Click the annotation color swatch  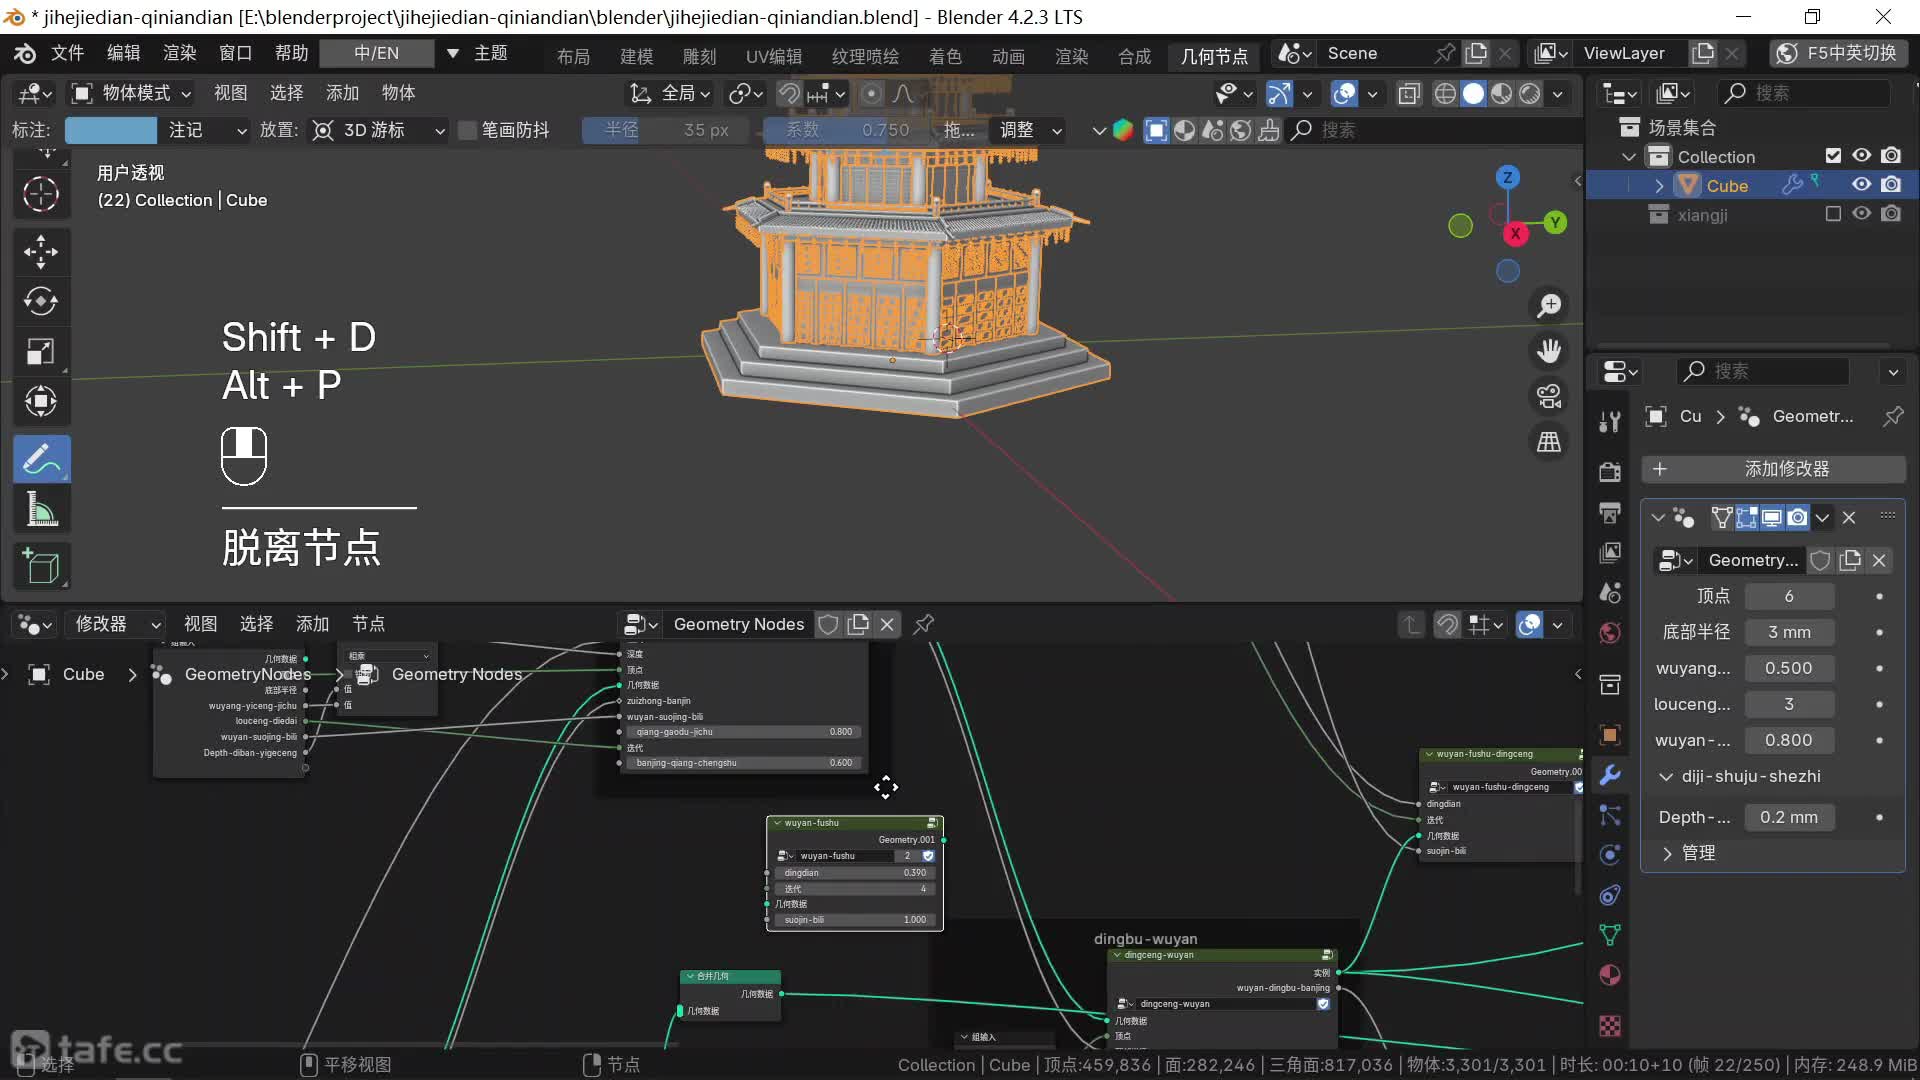click(x=110, y=130)
